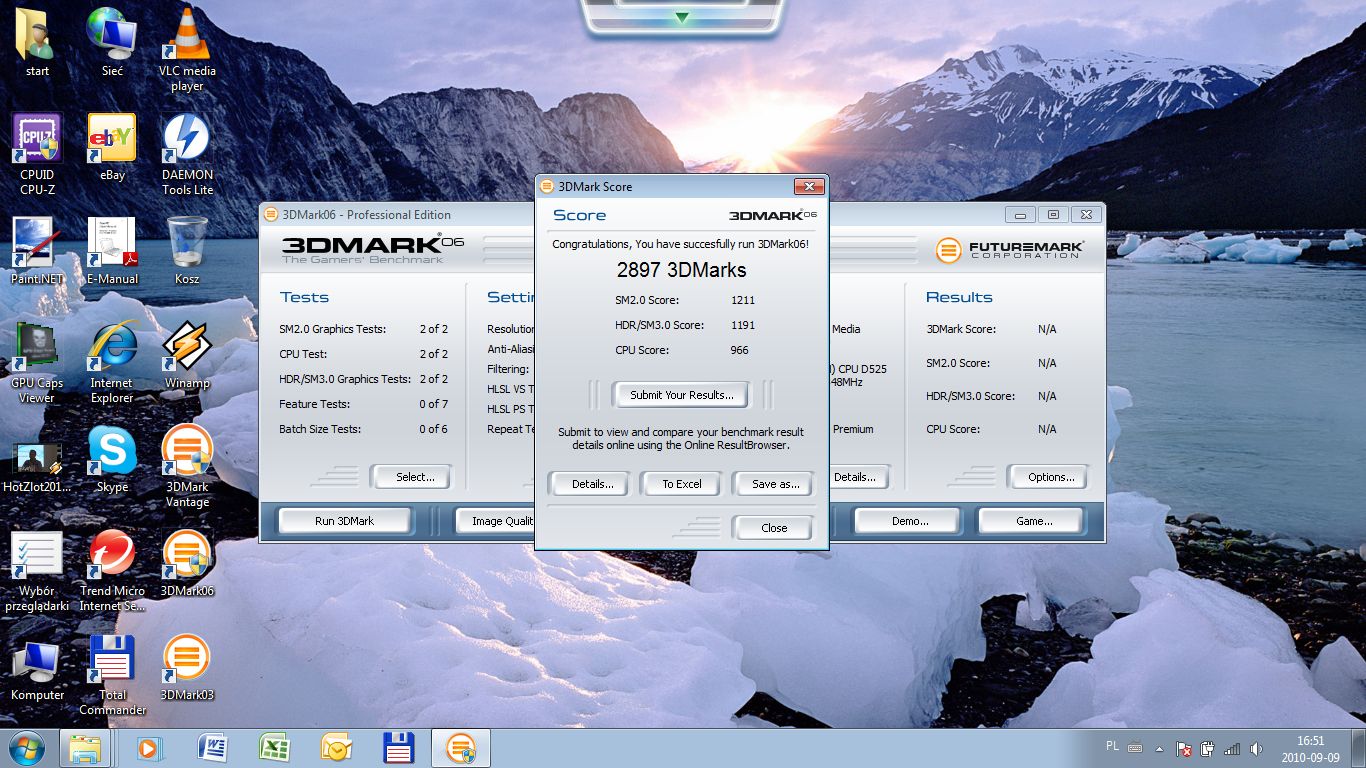Show hidden system tray icons
Image resolution: width=1366 pixels, height=768 pixels.
pos(1159,748)
